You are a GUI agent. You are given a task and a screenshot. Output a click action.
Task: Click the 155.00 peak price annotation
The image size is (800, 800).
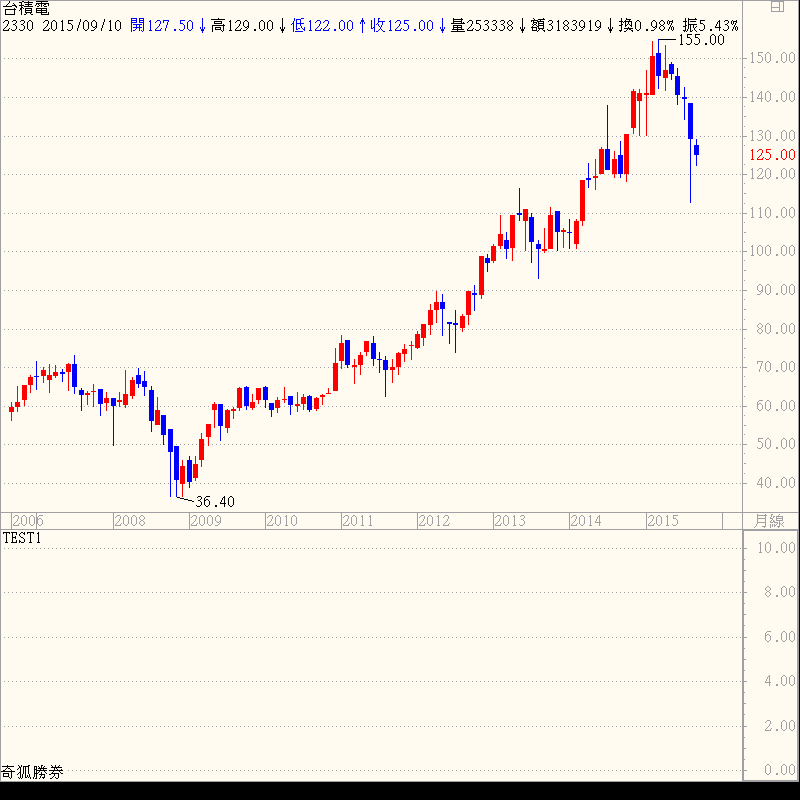tap(701, 40)
